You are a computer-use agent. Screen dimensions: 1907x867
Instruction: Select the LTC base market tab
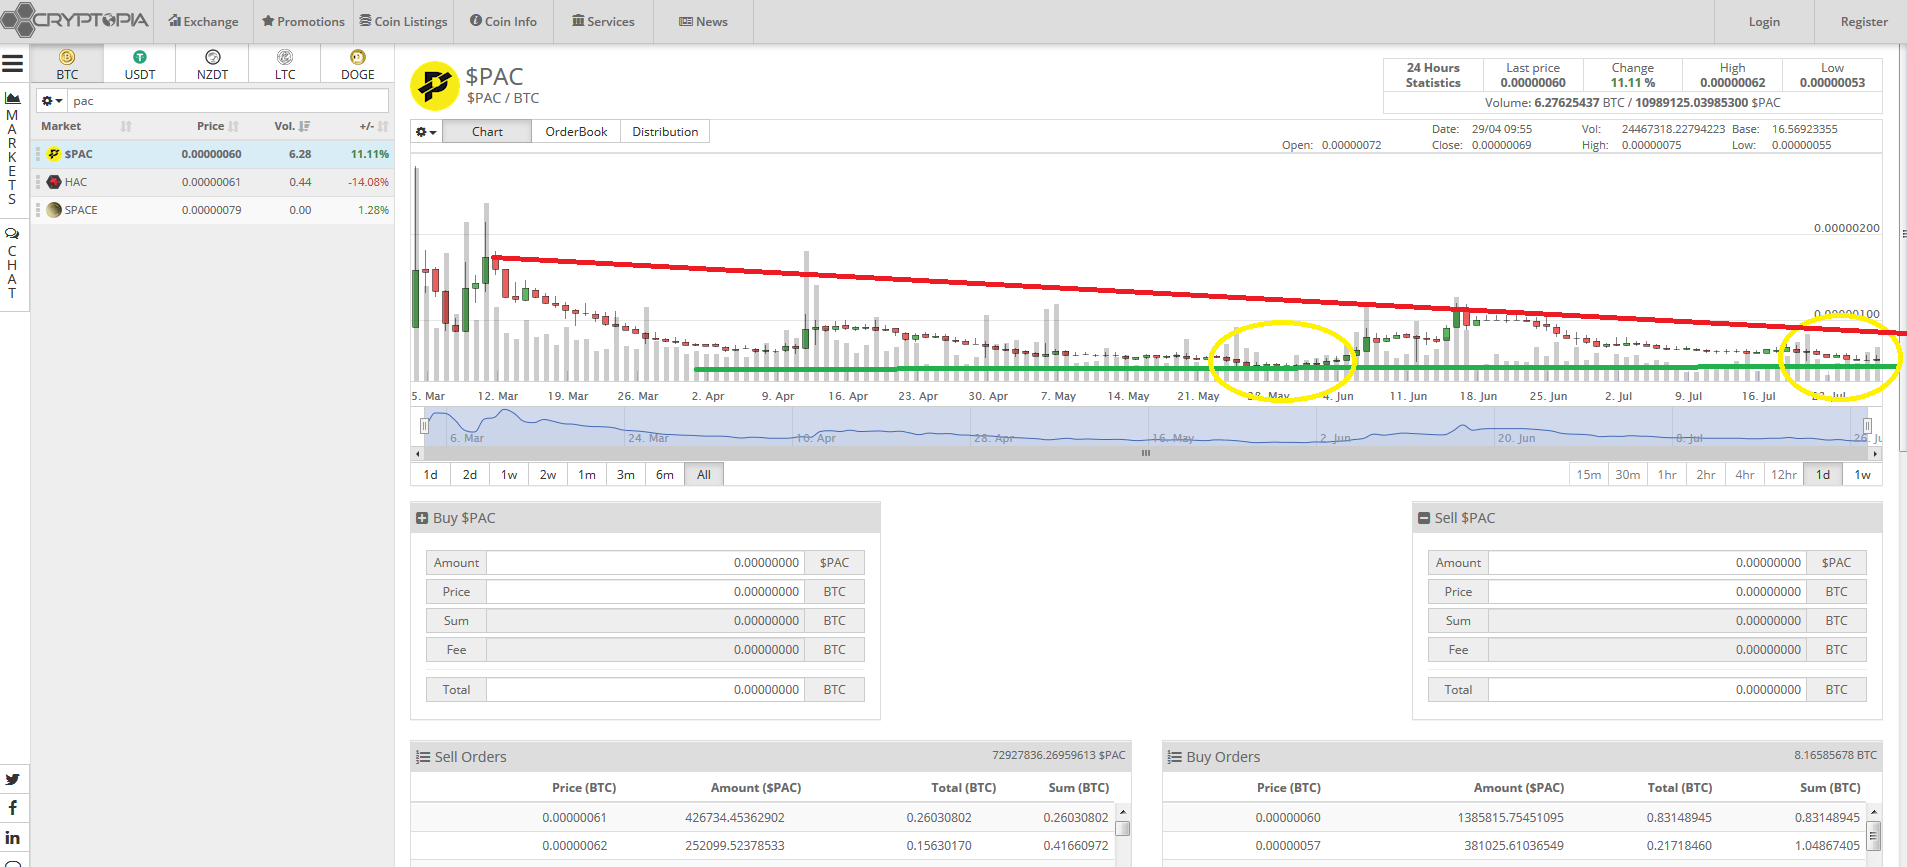click(285, 65)
